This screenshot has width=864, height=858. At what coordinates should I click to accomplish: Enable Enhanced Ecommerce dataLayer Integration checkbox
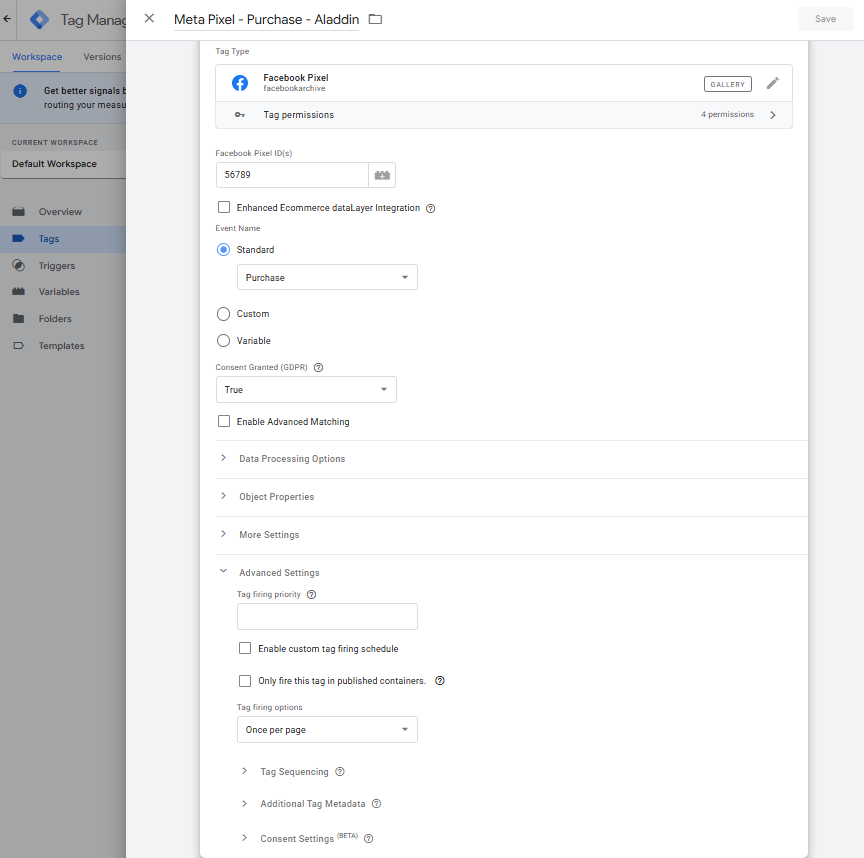(224, 208)
